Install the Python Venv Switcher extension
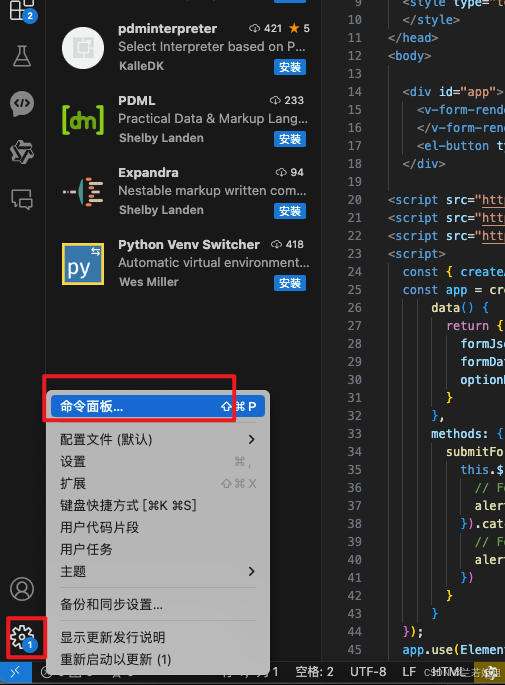Image resolution: width=505 pixels, height=685 pixels. [x=290, y=284]
